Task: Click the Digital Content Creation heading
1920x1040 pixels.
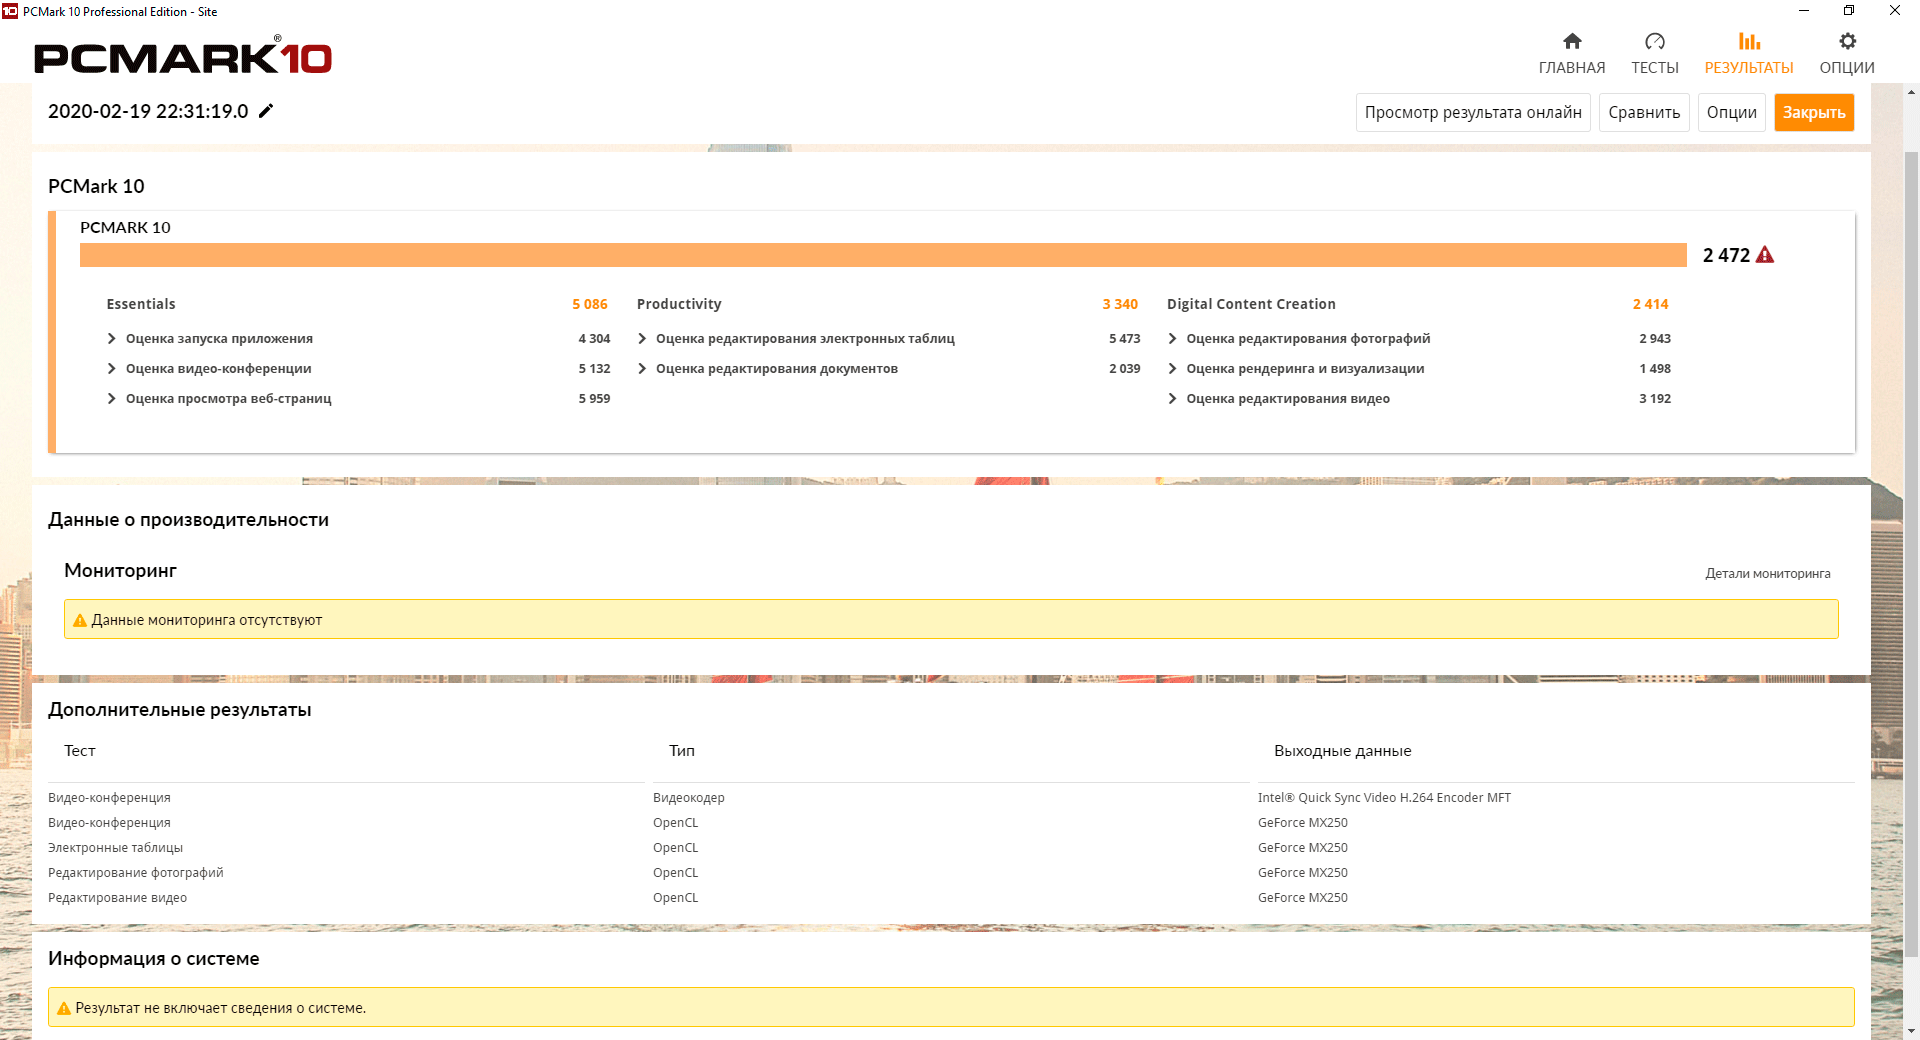Action: click(x=1251, y=304)
